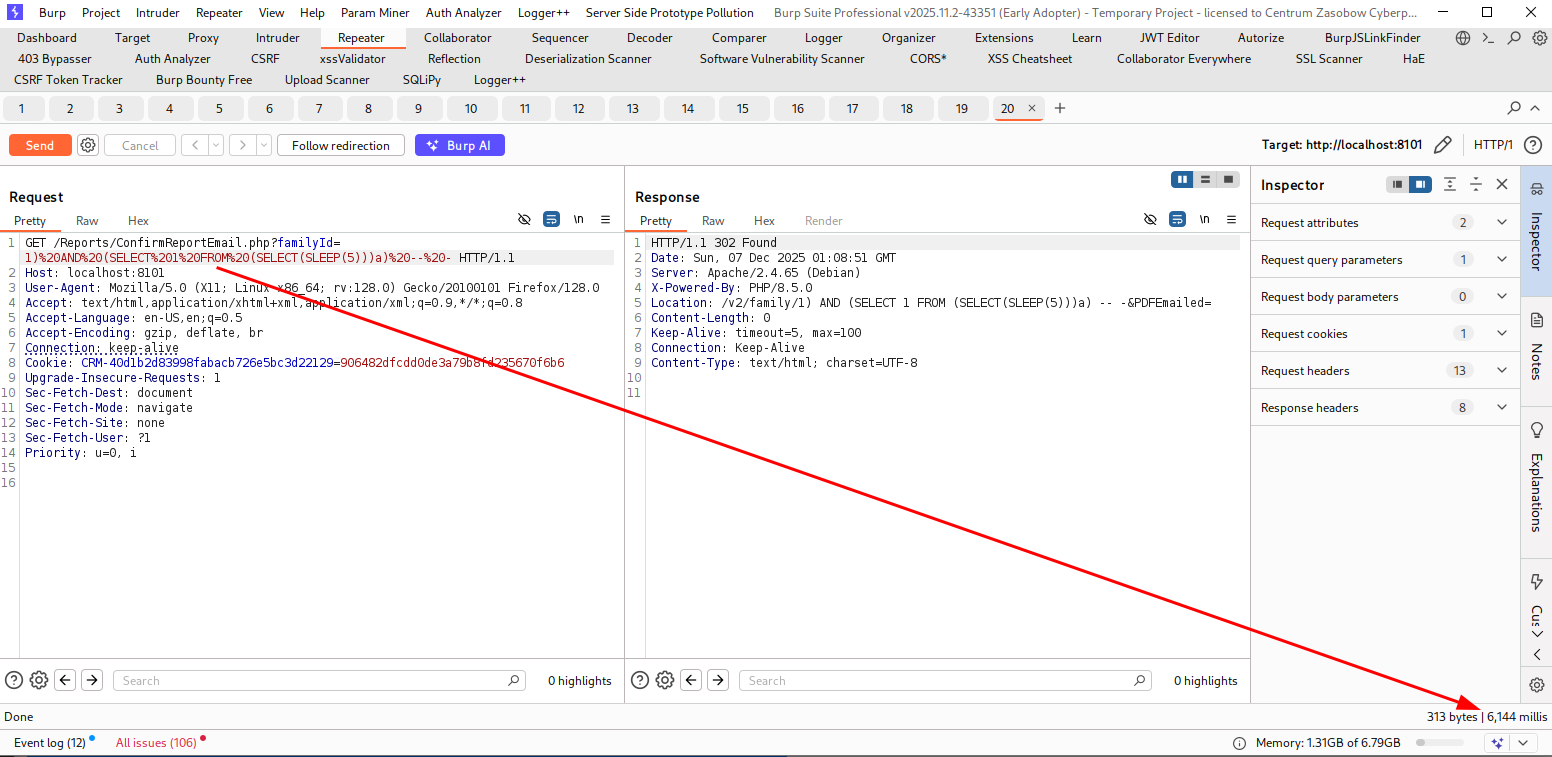Open Notes side panel
Screen dimensions: 1552x757
tap(1537, 346)
